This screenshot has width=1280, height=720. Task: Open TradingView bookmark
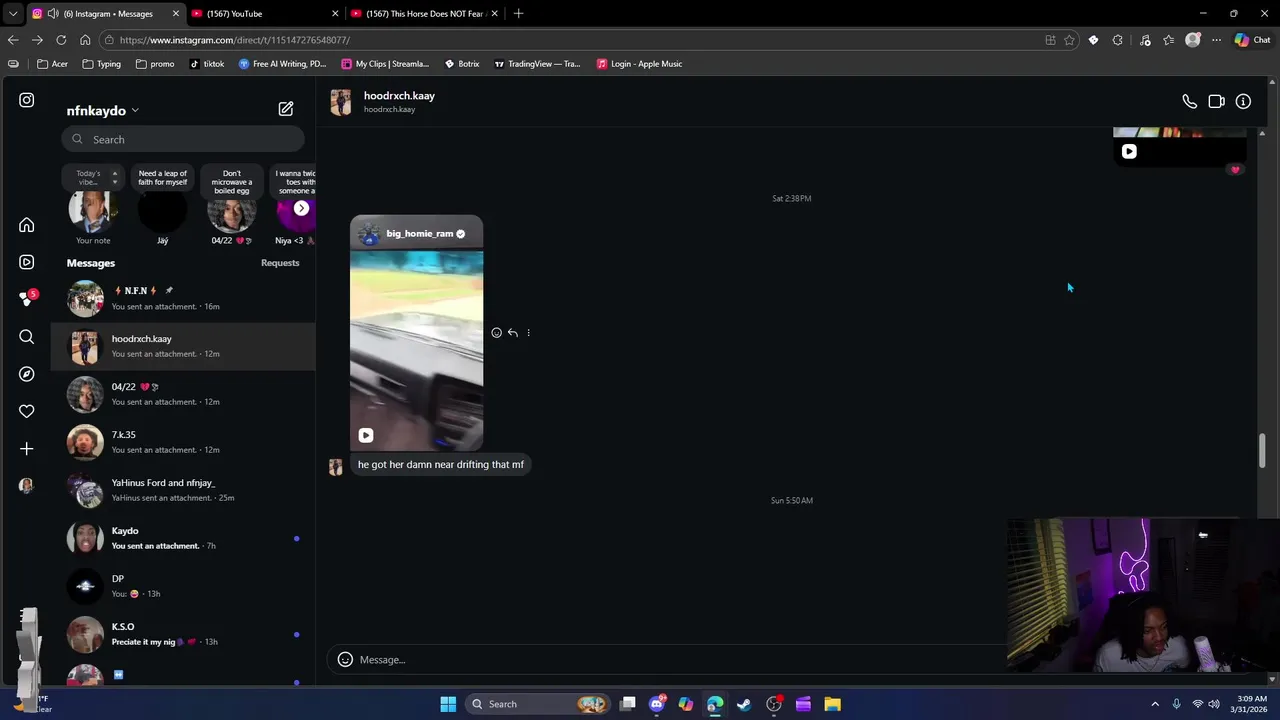click(x=537, y=64)
